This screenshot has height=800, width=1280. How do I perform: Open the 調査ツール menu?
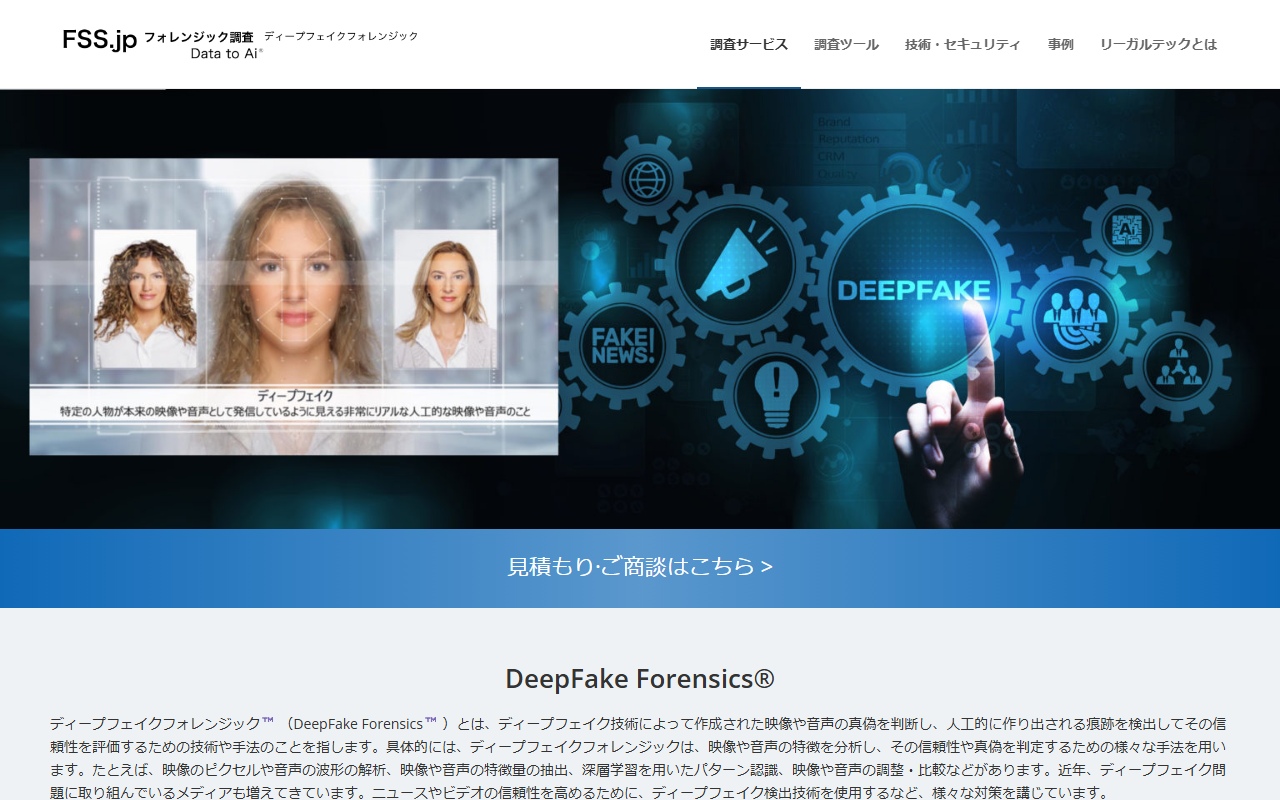[846, 44]
